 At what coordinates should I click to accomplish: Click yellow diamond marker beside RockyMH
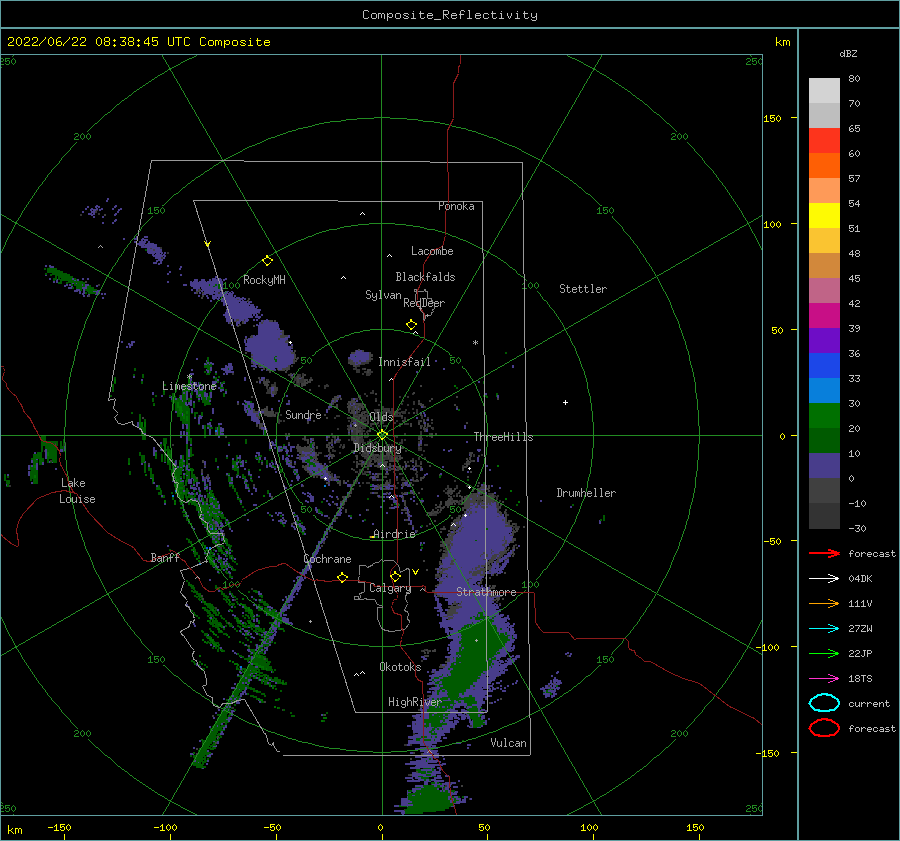[267, 261]
